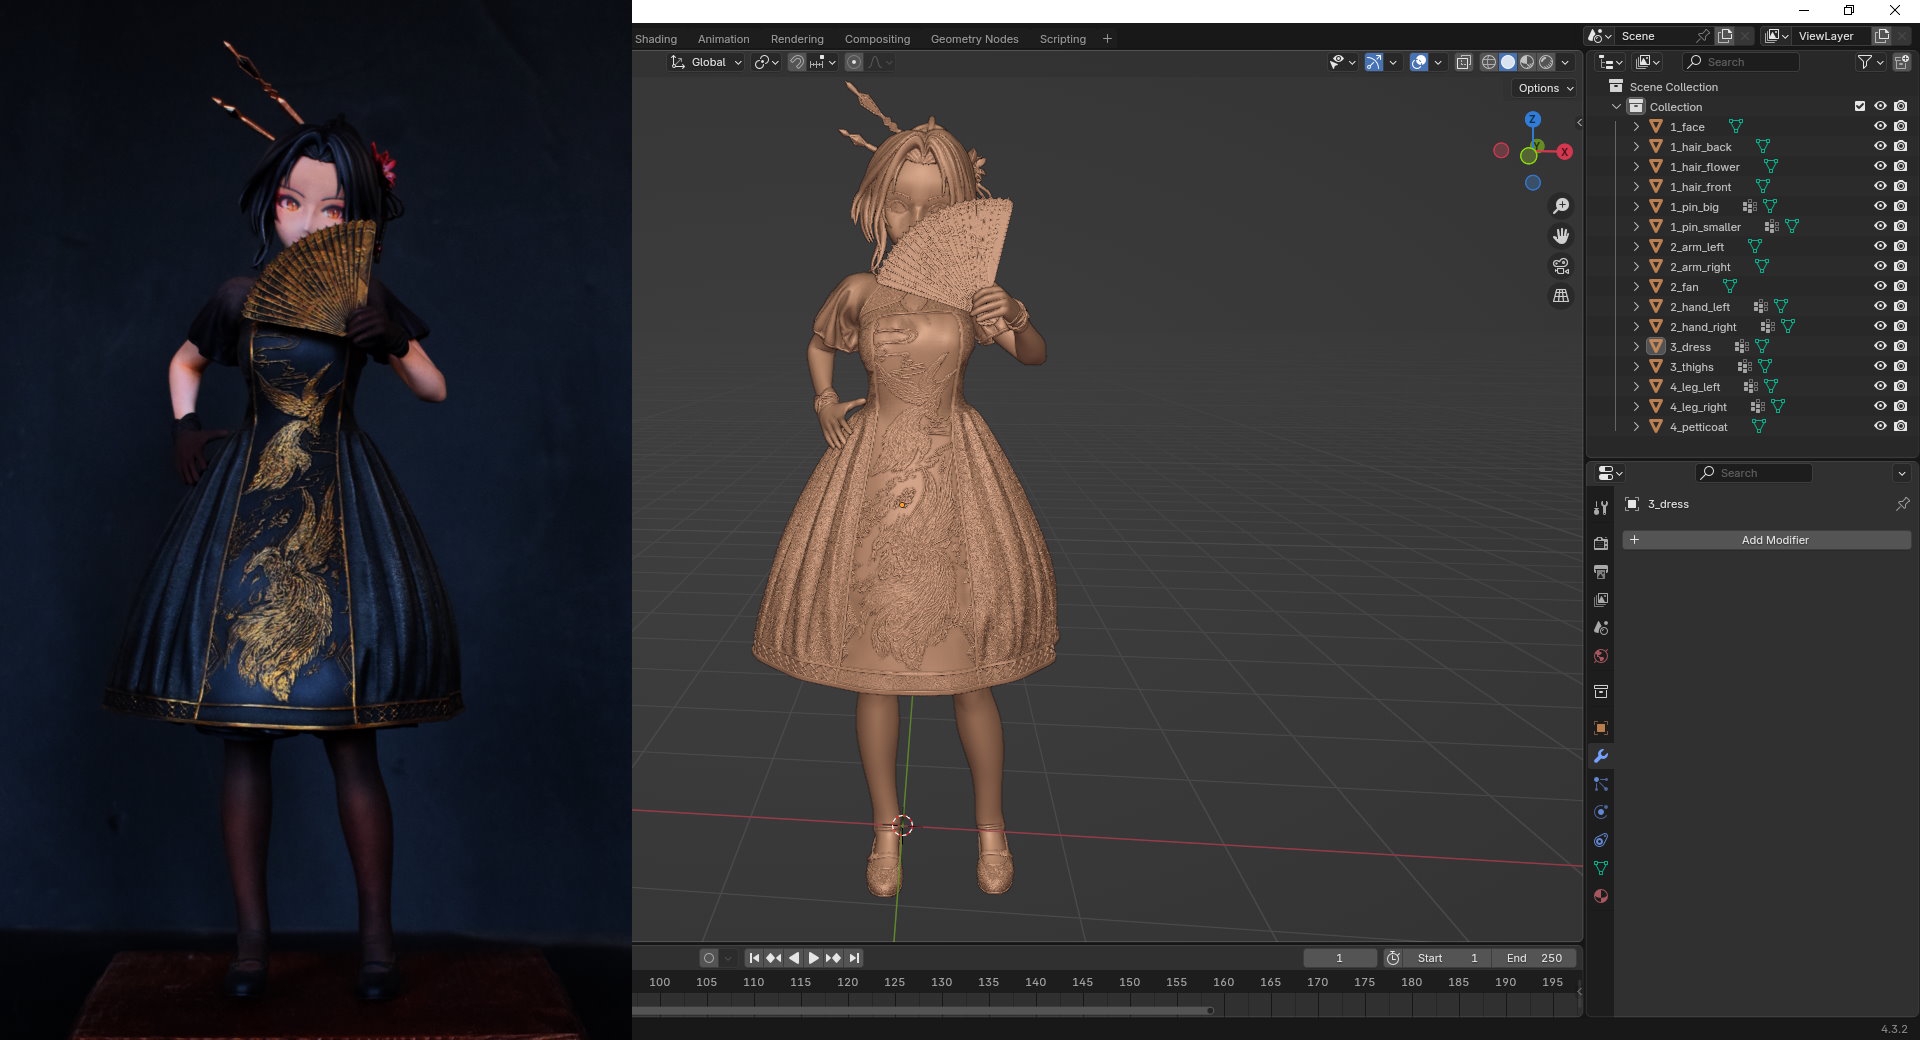The image size is (1920, 1040).
Task: Click the End frame field
Action: [1534, 958]
